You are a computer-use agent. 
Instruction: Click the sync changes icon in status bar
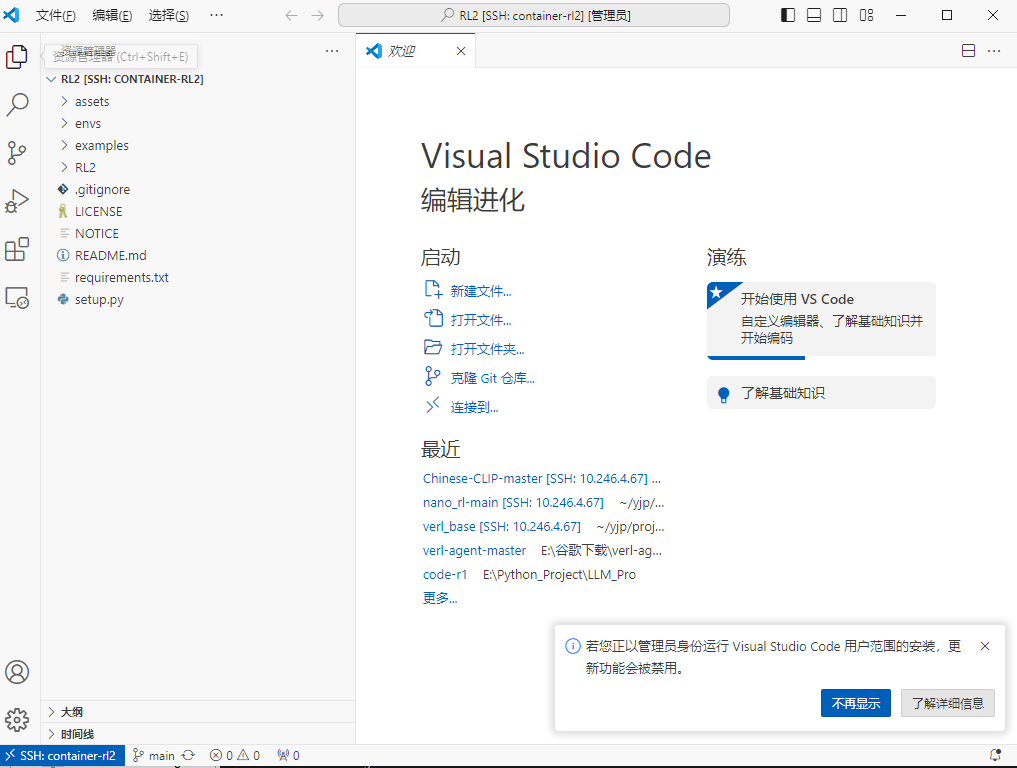click(x=188, y=756)
